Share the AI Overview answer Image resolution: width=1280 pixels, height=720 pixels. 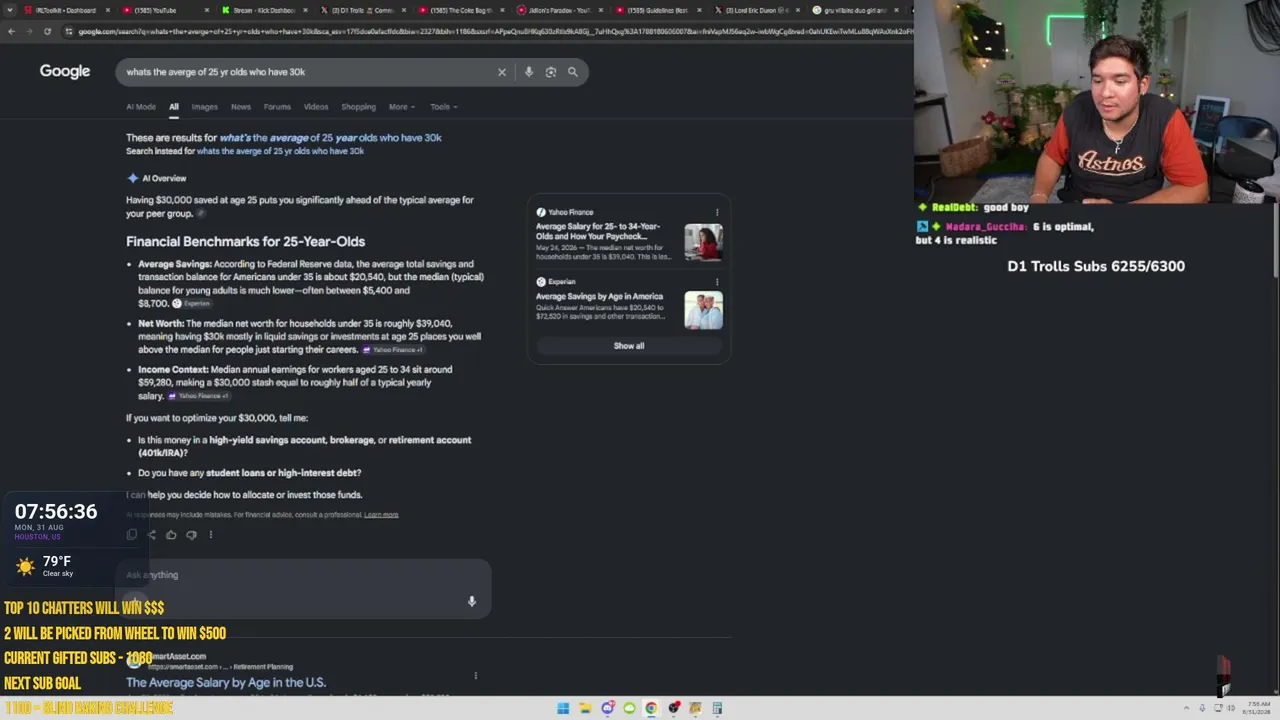tap(152, 535)
